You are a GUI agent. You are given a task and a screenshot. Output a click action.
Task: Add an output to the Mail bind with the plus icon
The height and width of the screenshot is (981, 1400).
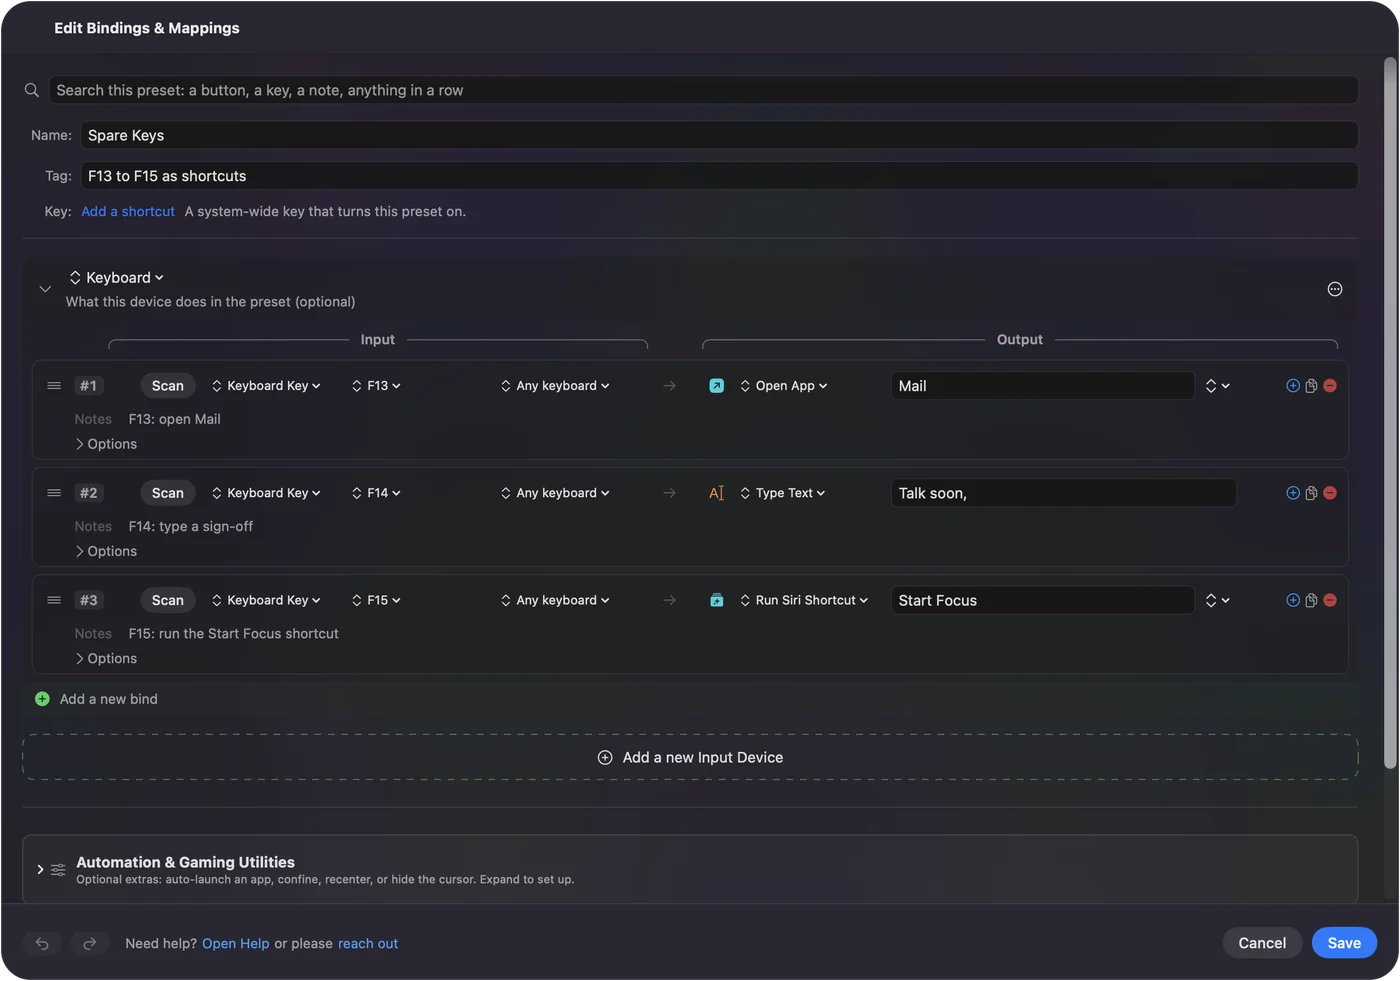(x=1293, y=386)
